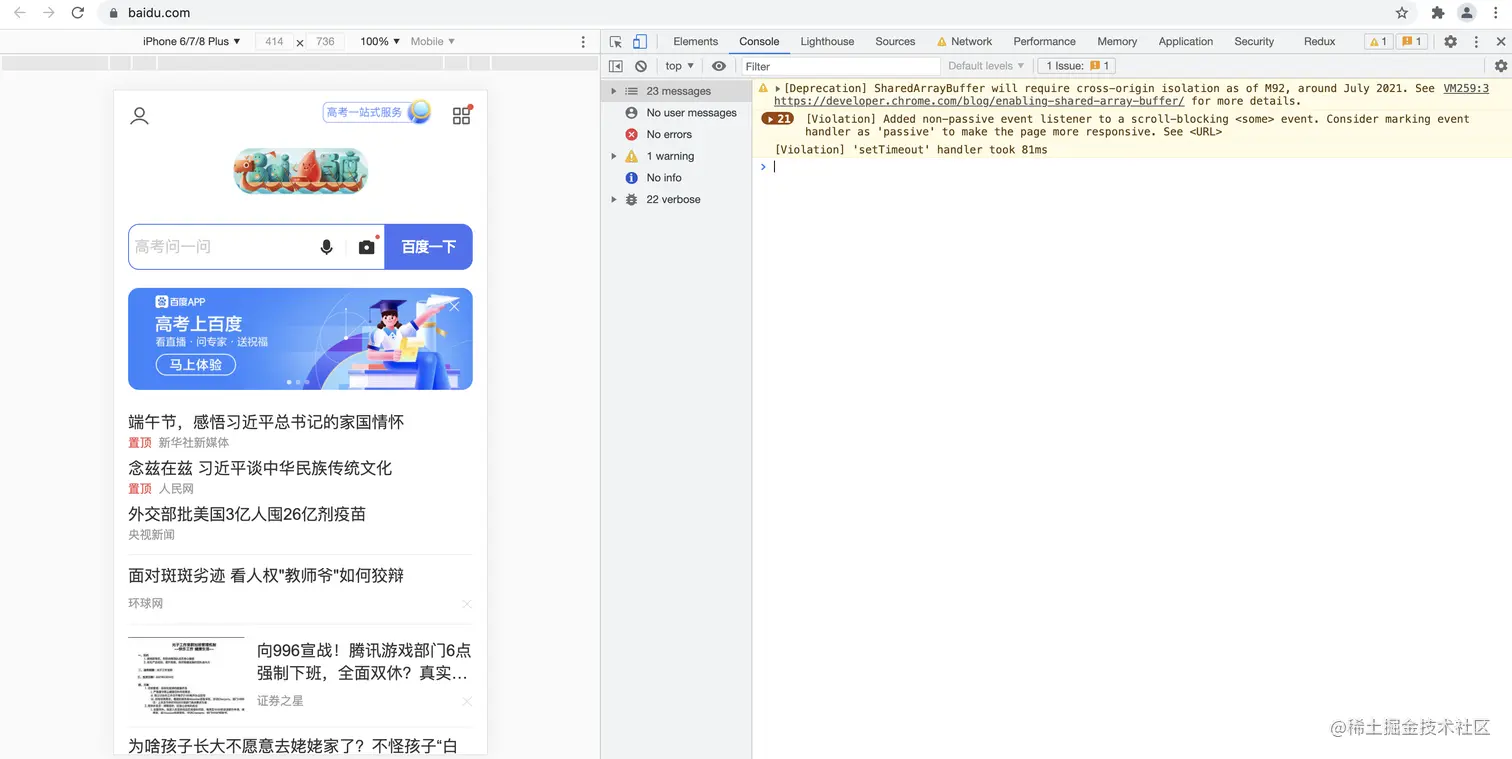Click the Baidu user account icon

[140, 115]
